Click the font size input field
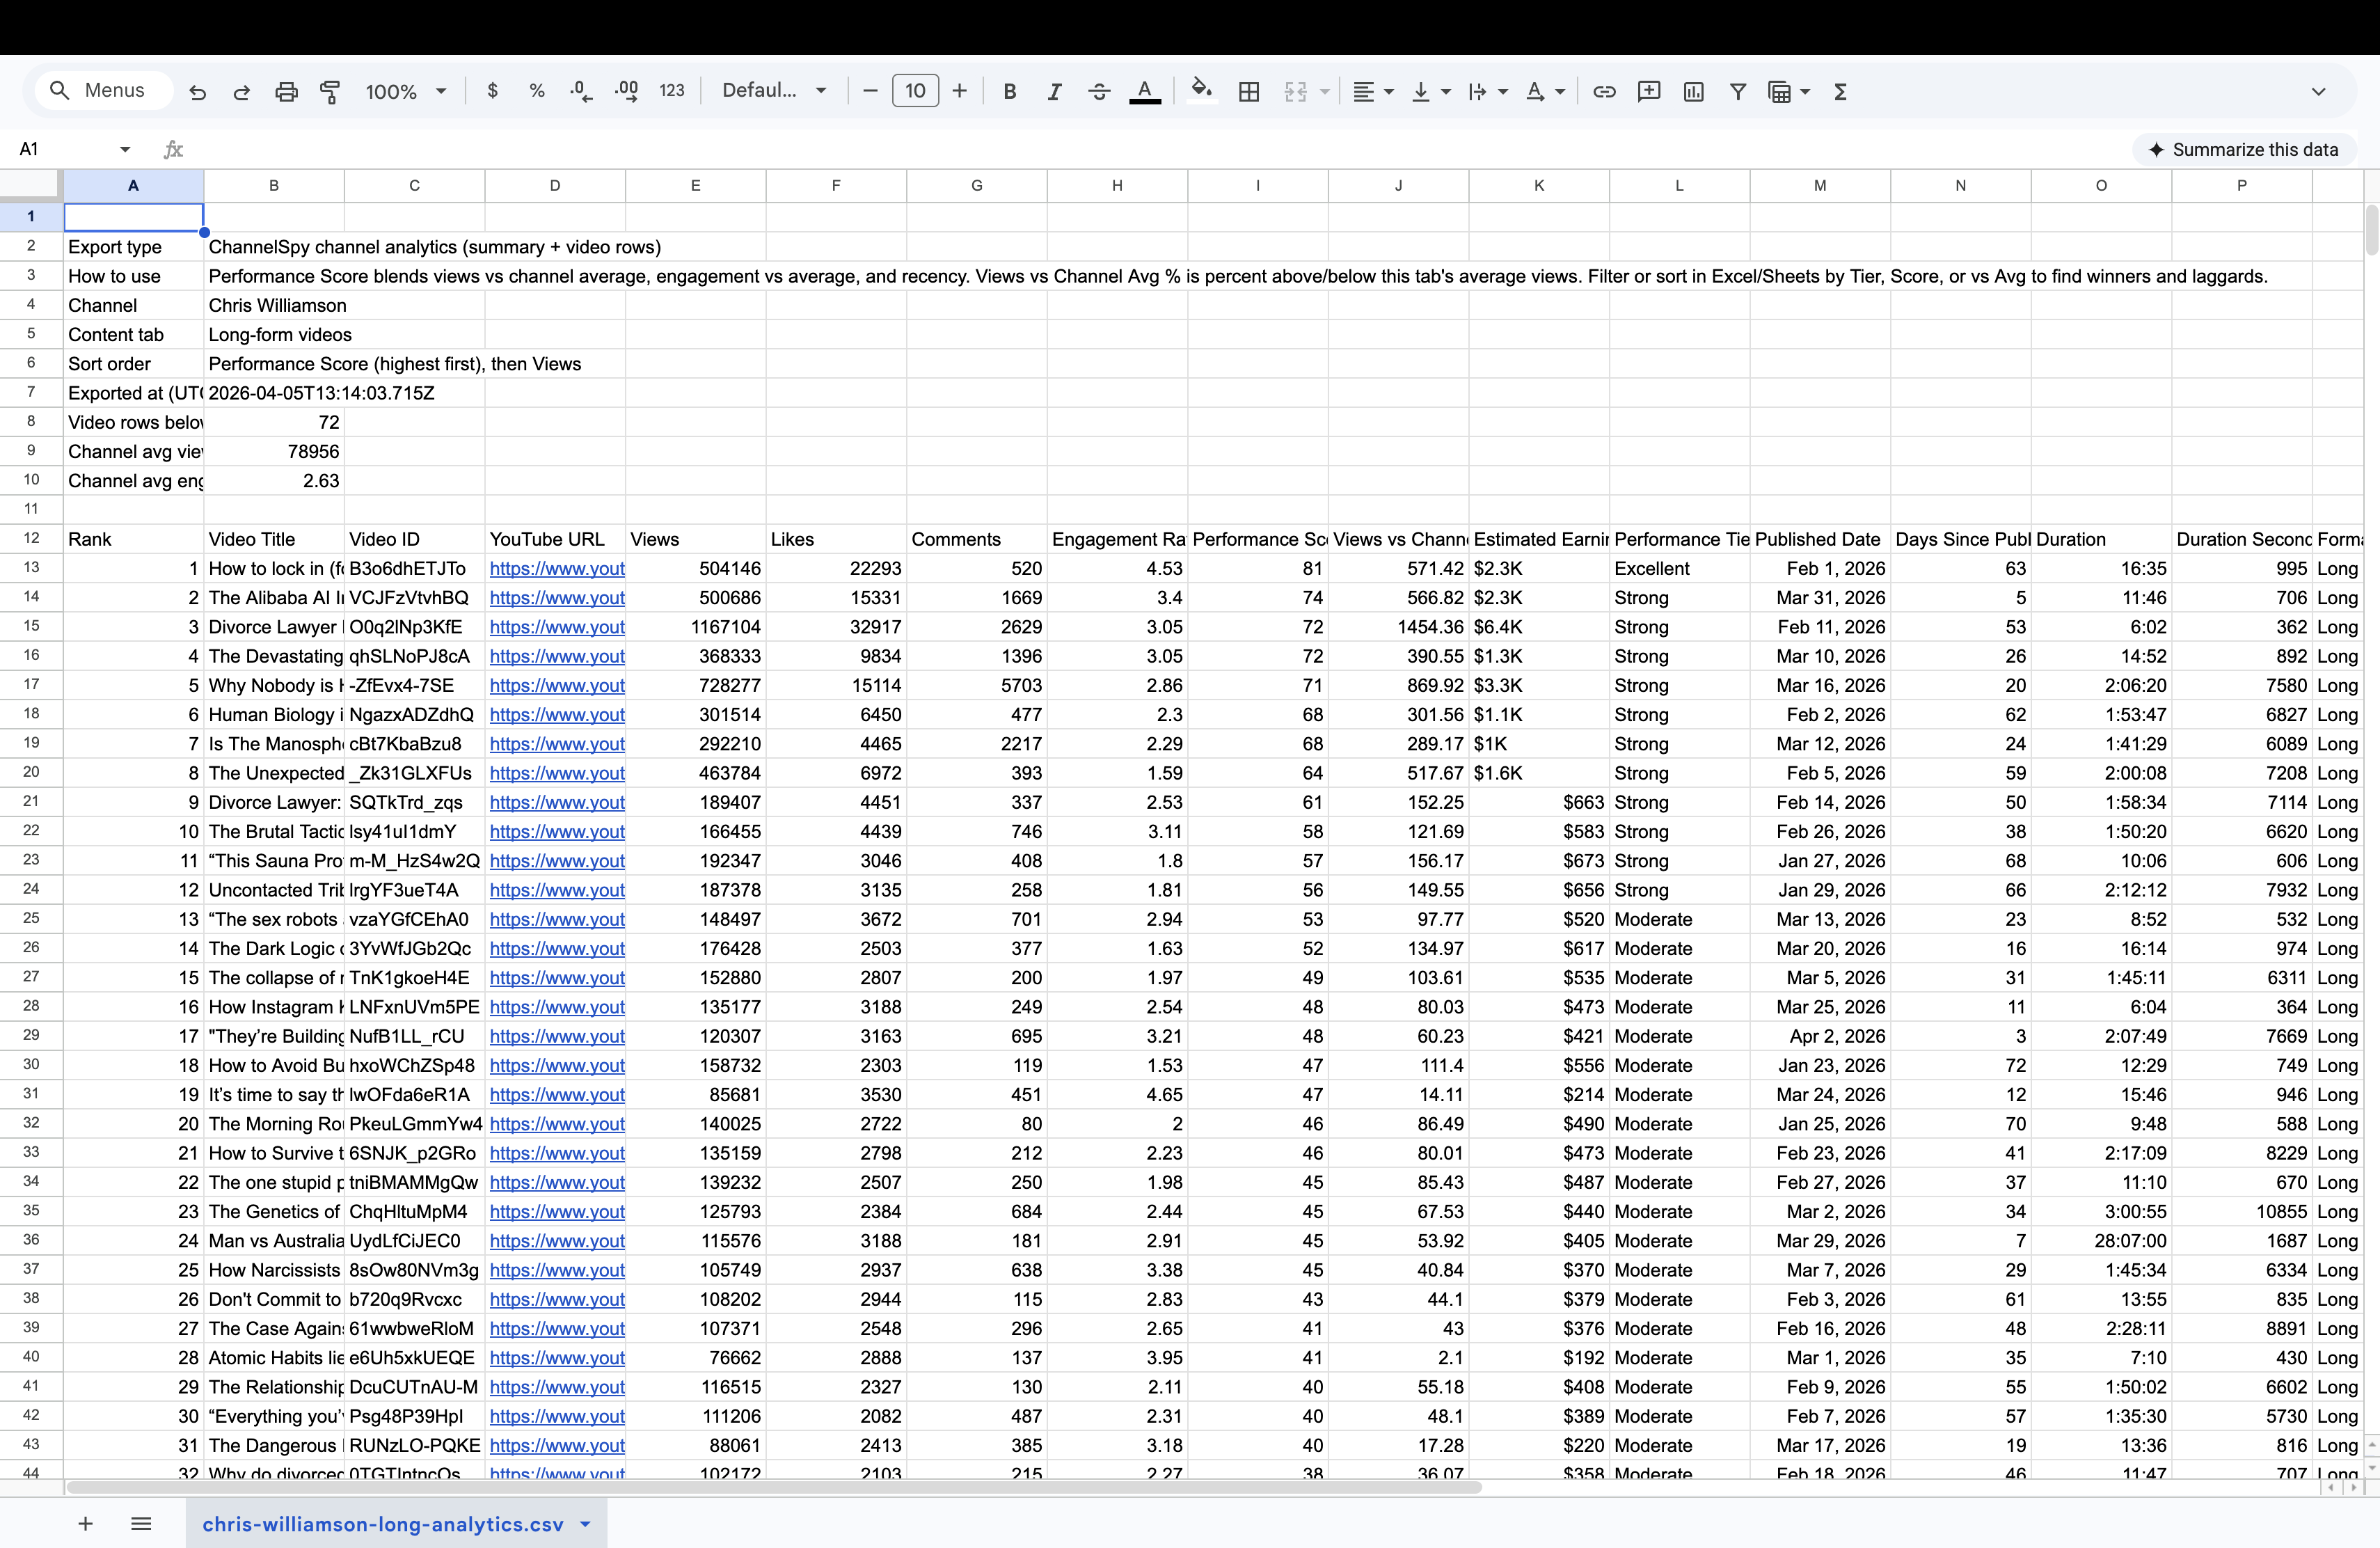2380x1548 pixels. click(x=914, y=91)
